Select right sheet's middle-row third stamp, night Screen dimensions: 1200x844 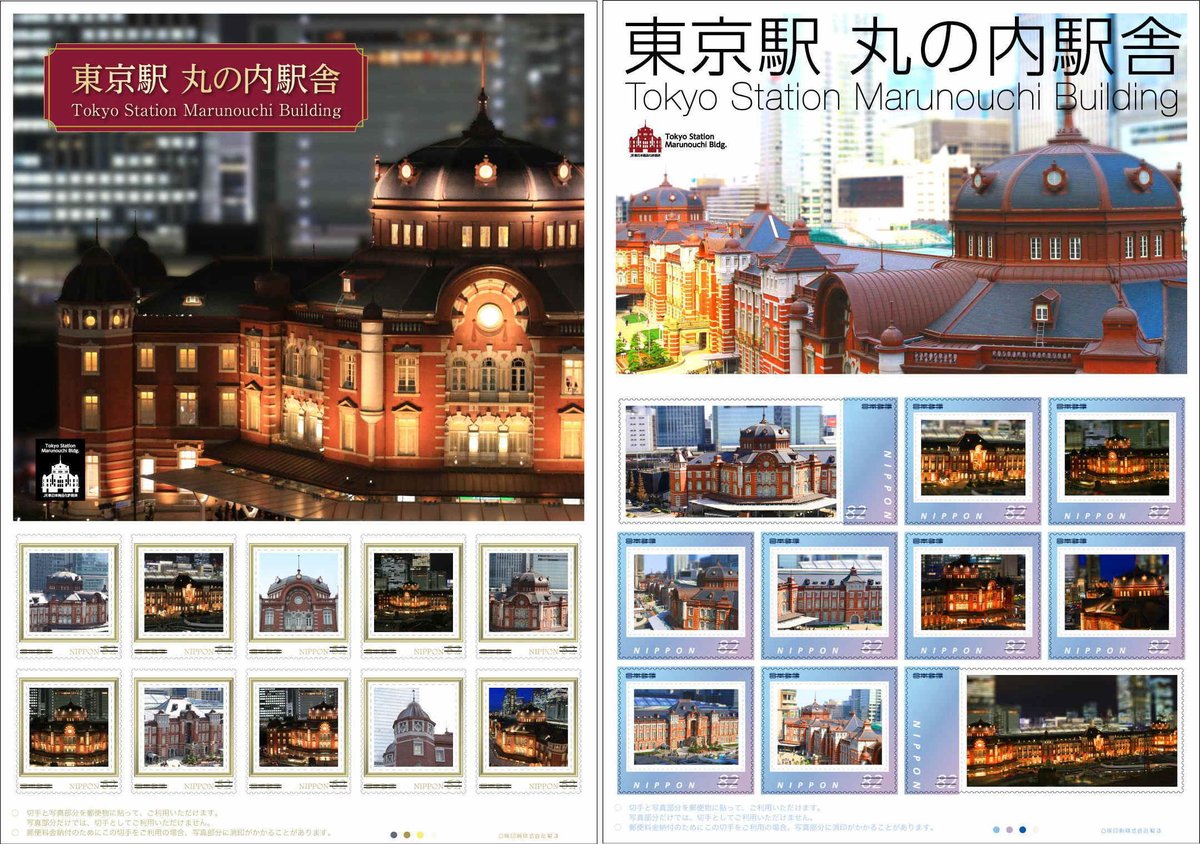pyautogui.click(x=973, y=595)
